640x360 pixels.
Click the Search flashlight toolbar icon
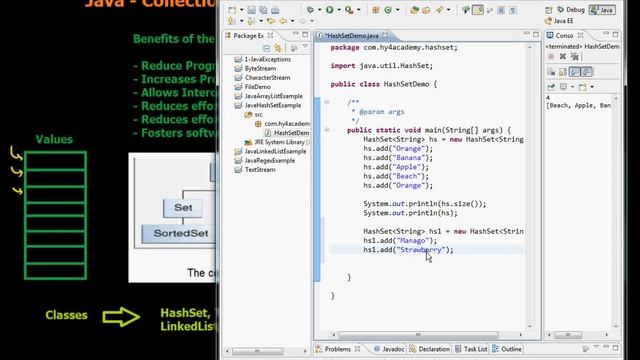tap(439, 10)
